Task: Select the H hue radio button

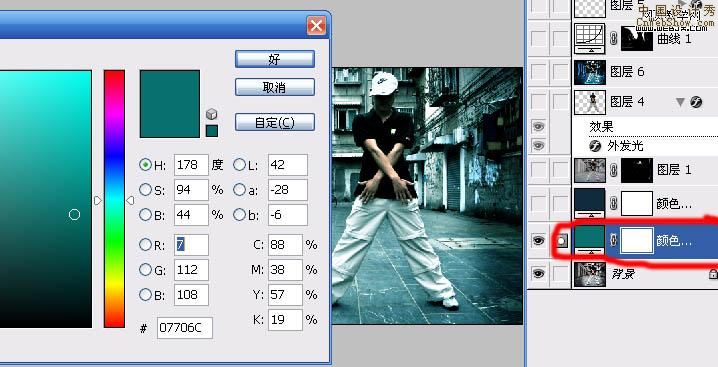Action: click(145, 164)
